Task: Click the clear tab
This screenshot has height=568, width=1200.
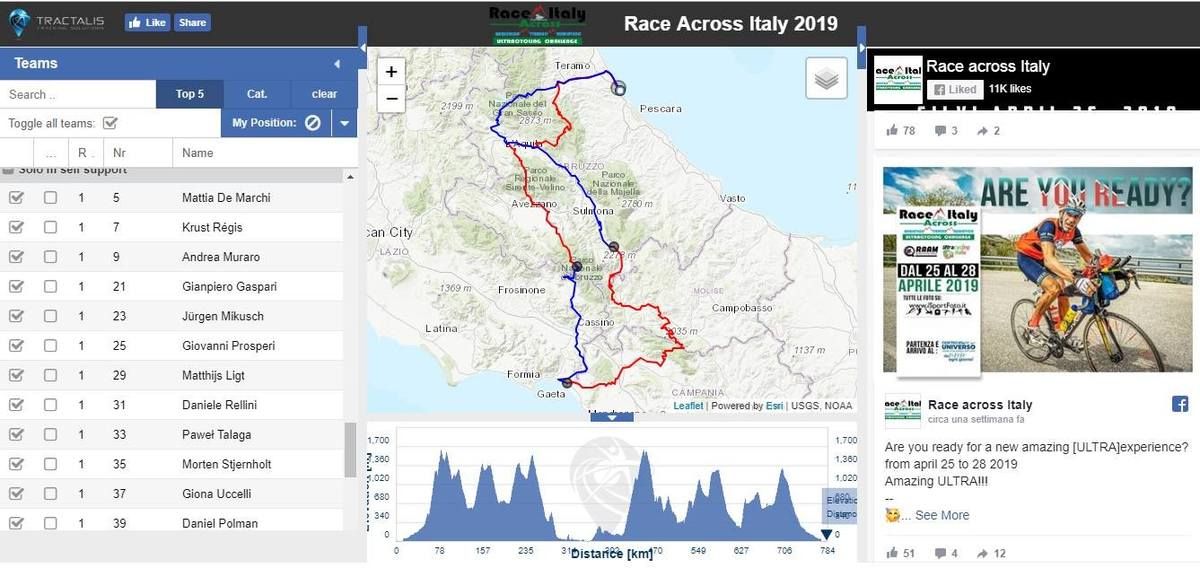Action: (x=324, y=94)
